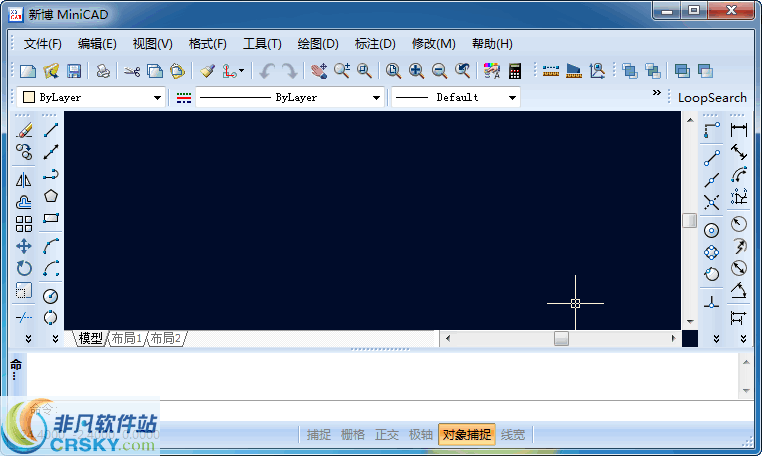
Task: Select the Rotate tool
Action: (x=24, y=268)
